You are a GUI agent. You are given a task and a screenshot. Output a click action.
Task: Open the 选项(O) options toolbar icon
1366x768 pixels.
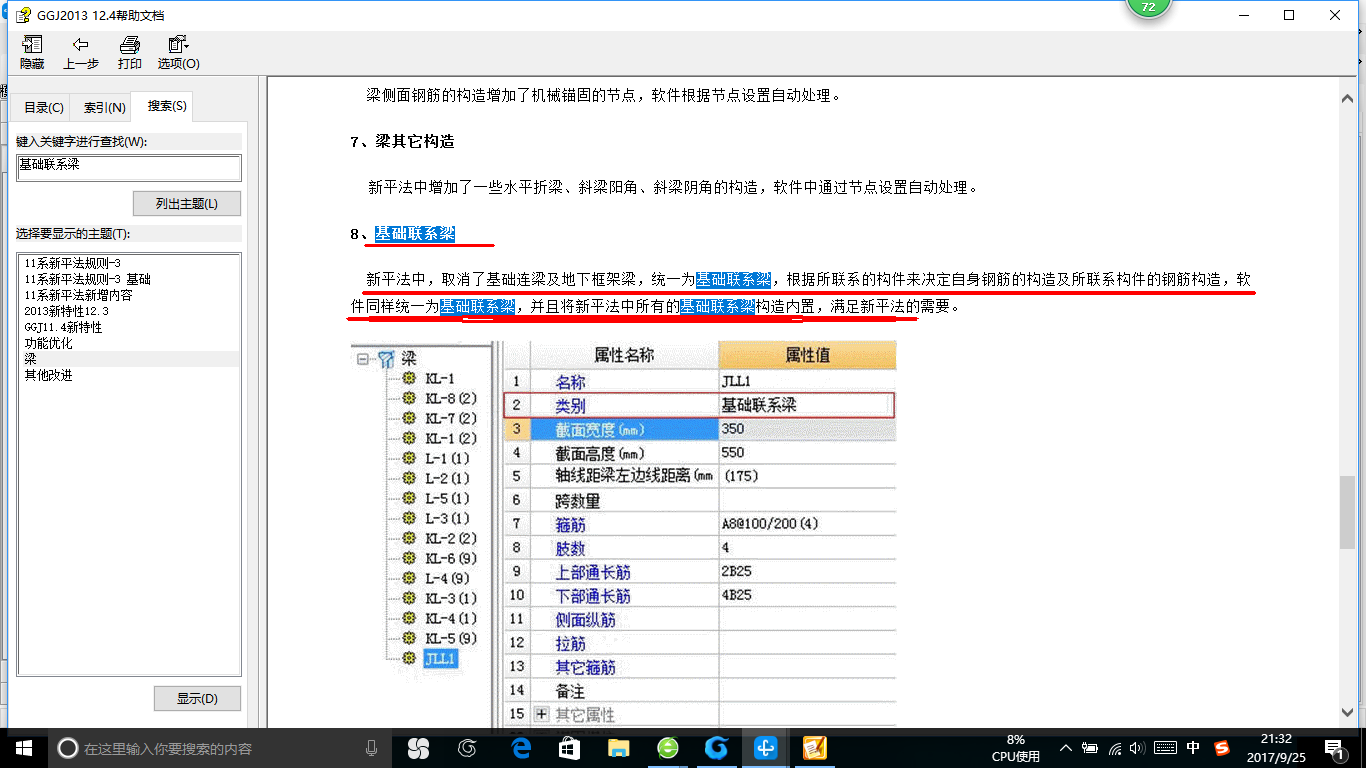pyautogui.click(x=178, y=45)
